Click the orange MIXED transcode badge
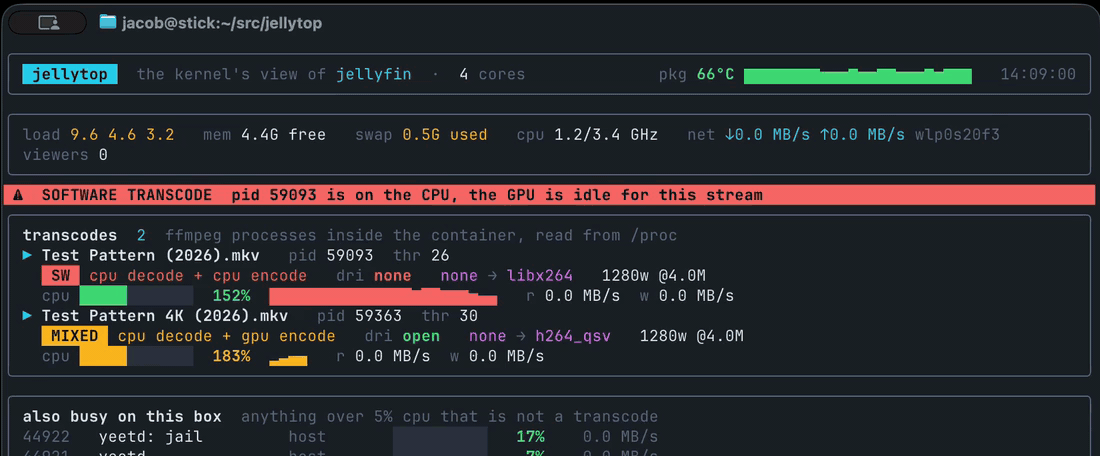This screenshot has width=1100, height=456. pyautogui.click(x=75, y=336)
